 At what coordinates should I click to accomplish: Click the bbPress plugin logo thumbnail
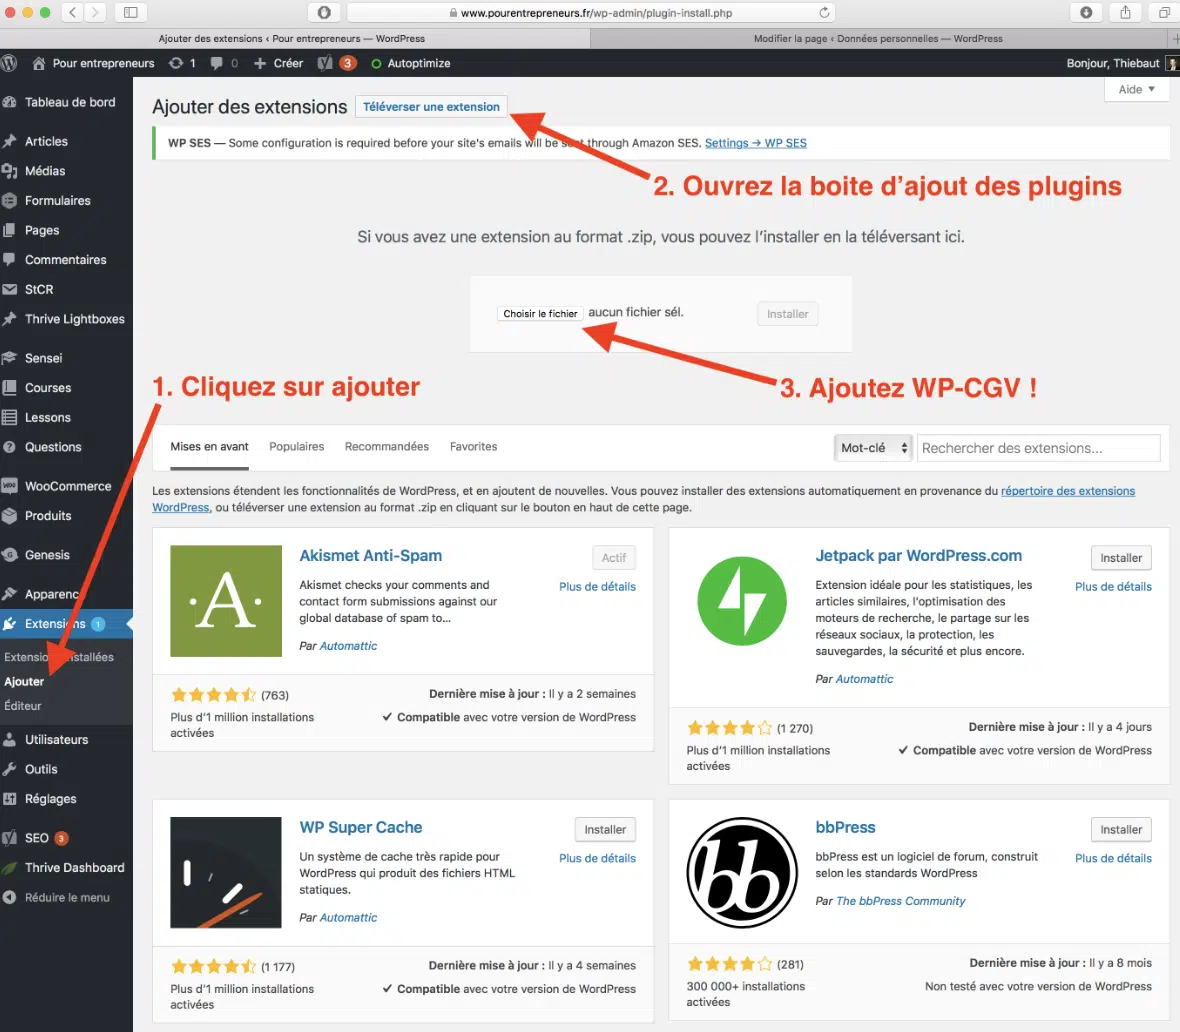(x=742, y=872)
